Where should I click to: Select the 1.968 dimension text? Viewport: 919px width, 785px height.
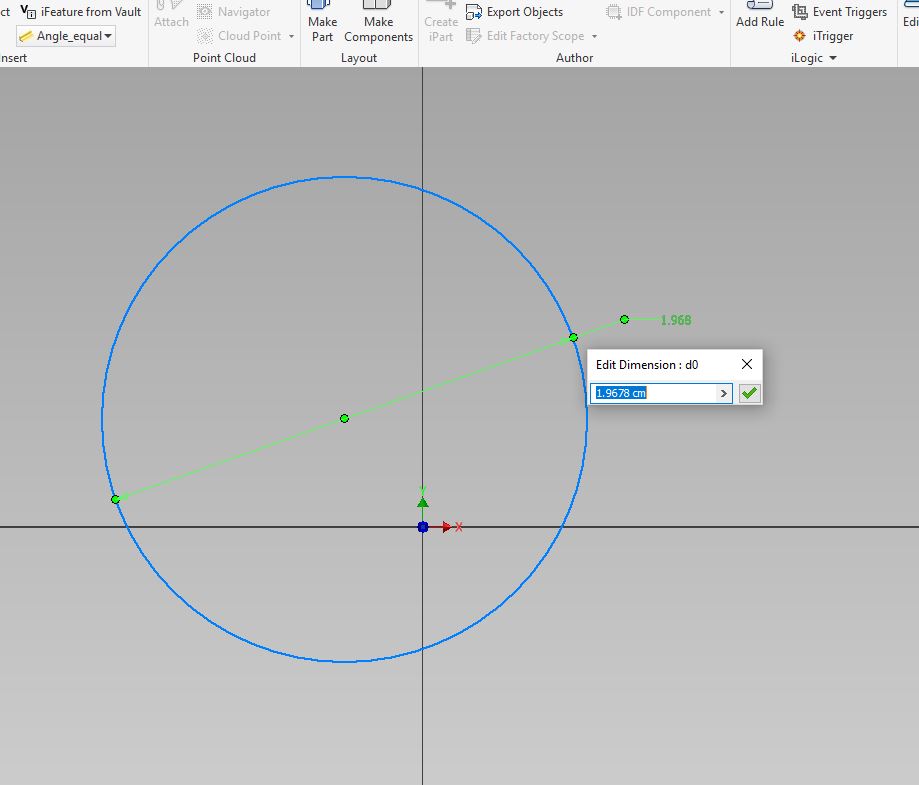pyautogui.click(x=676, y=320)
